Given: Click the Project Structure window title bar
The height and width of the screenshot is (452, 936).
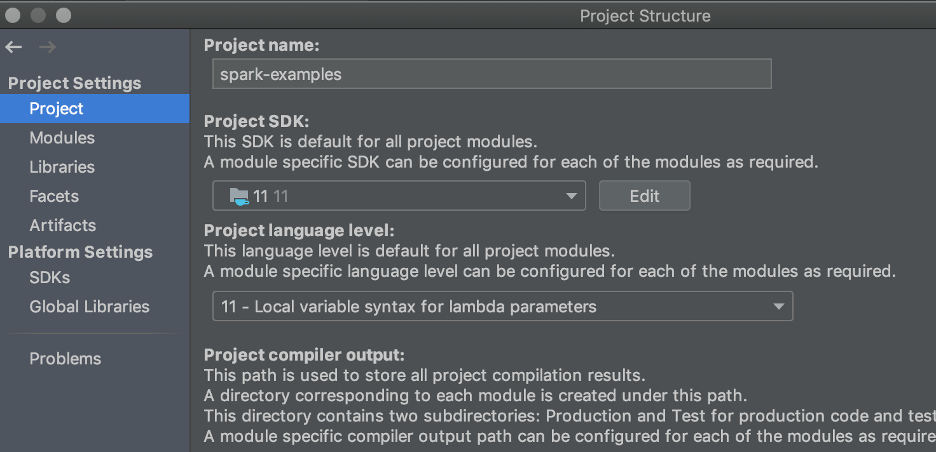Looking at the screenshot, I should pyautogui.click(x=645, y=16).
